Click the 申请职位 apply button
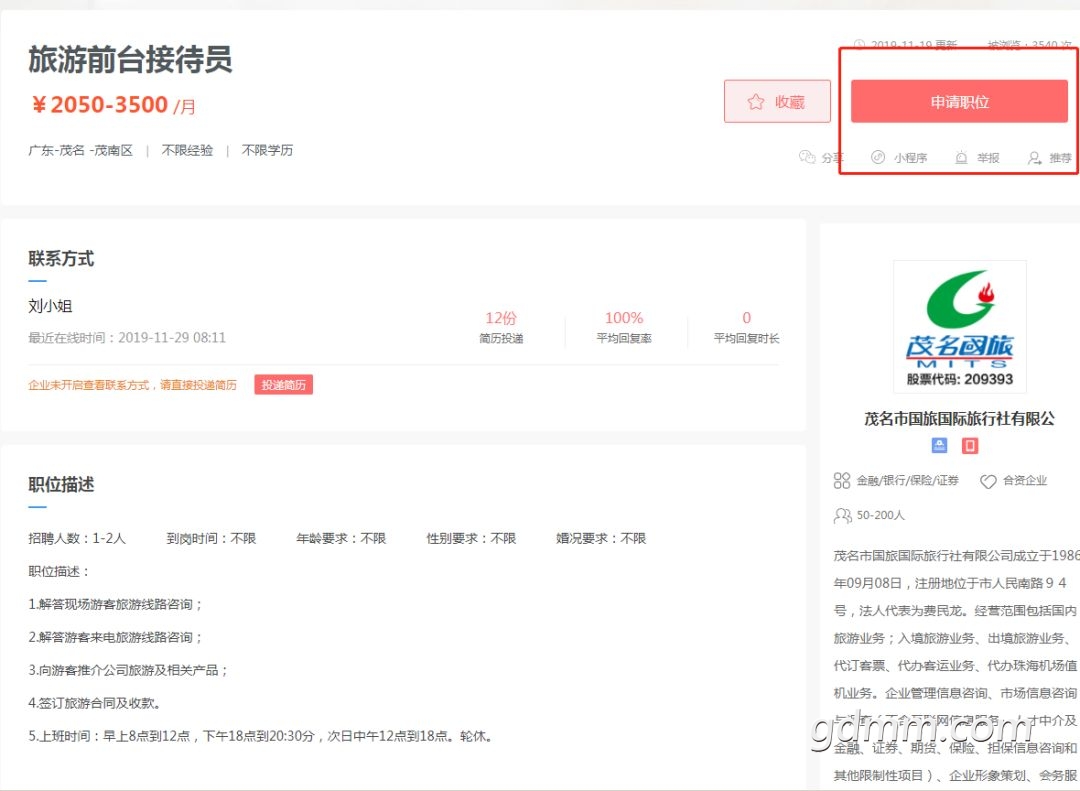The image size is (1080, 791). tap(959, 101)
